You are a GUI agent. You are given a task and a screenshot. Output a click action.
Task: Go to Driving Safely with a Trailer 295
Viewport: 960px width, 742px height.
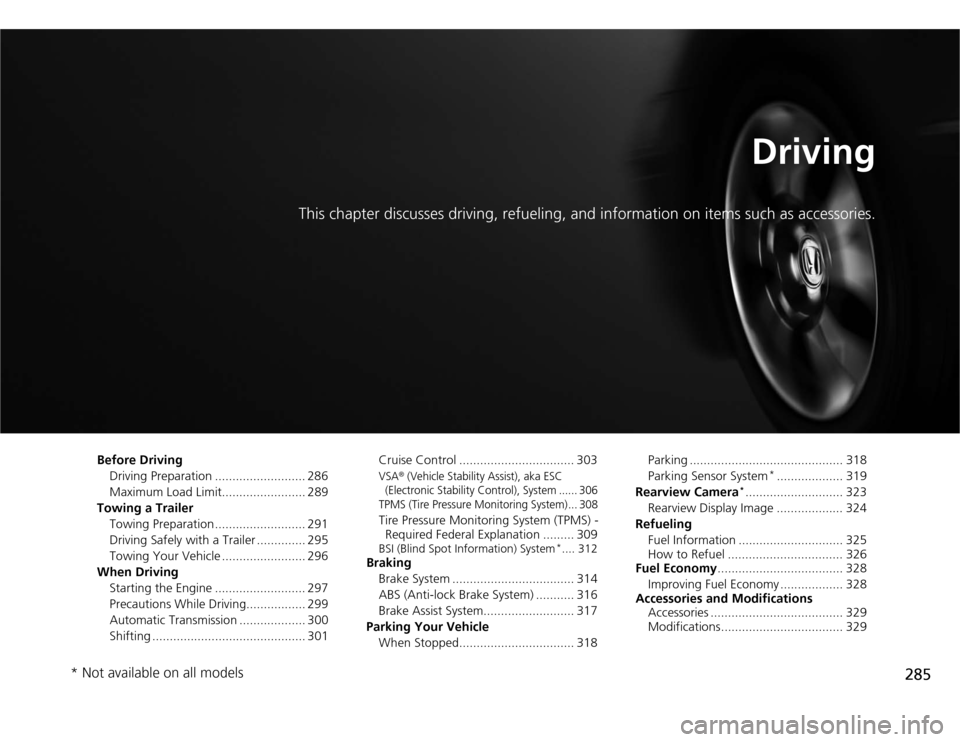pos(219,539)
